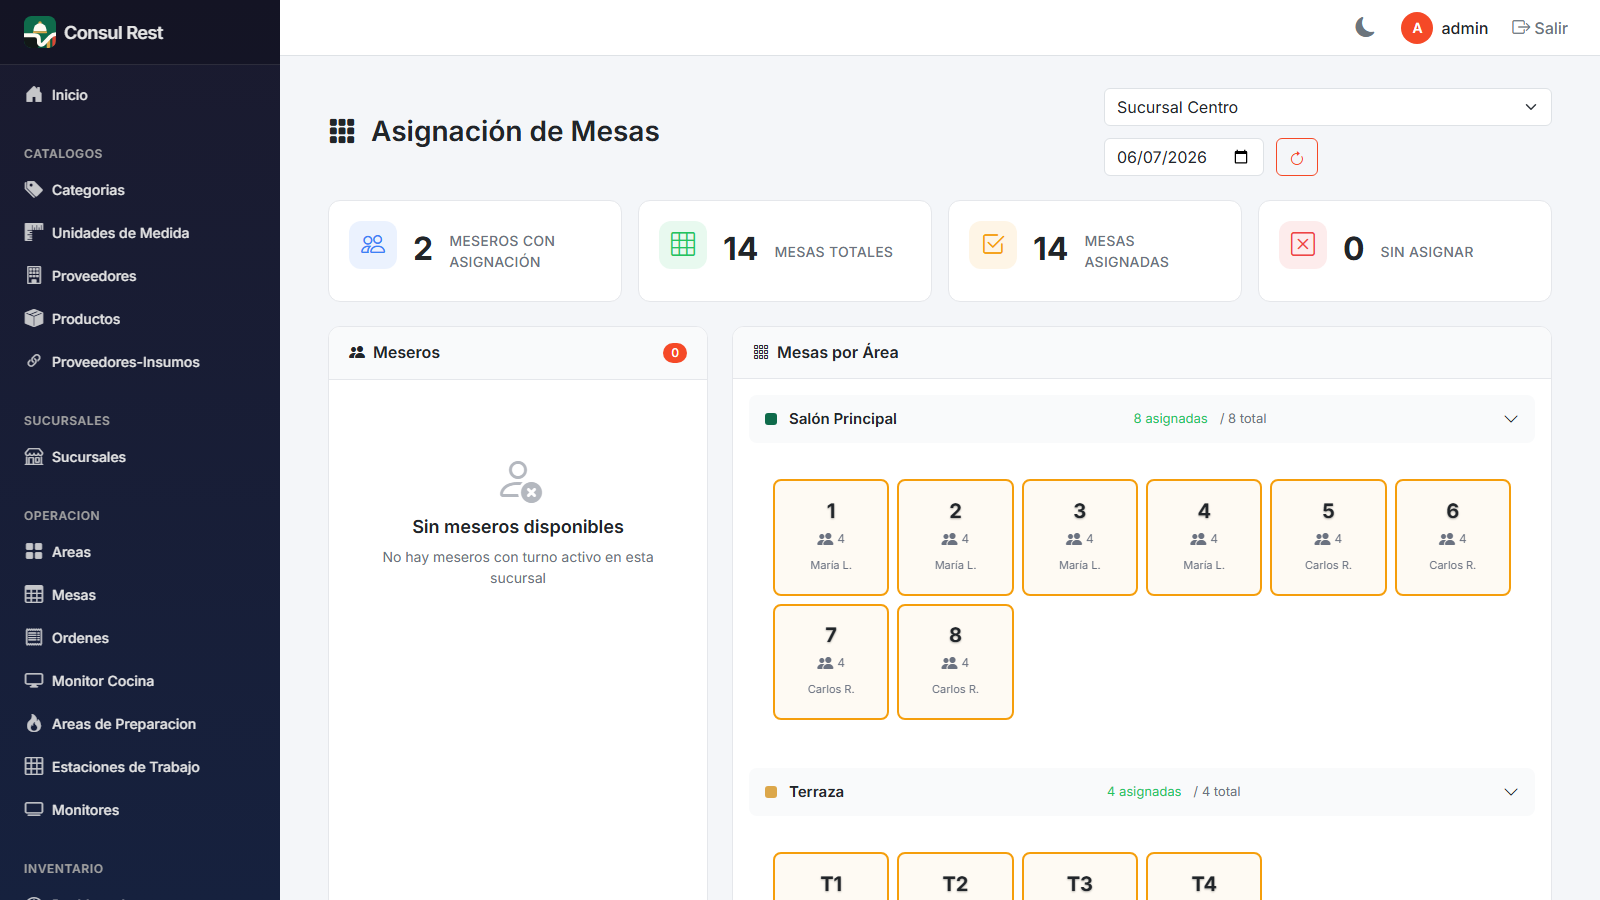The height and width of the screenshot is (900, 1600).
Task: Click the Mesas Asignadas check icon
Action: point(993,245)
